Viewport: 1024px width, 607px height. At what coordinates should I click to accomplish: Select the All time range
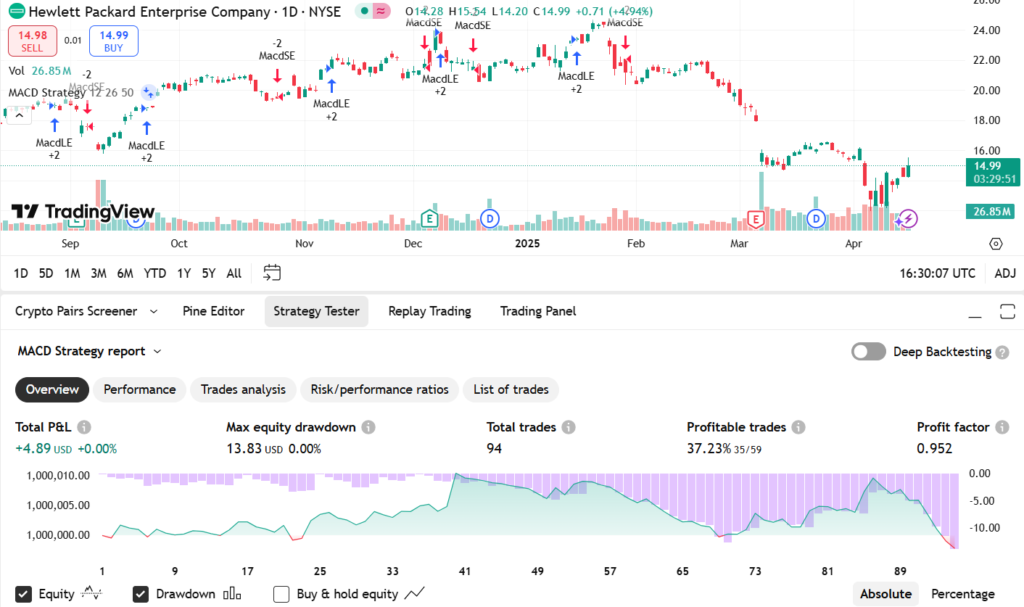(x=234, y=273)
